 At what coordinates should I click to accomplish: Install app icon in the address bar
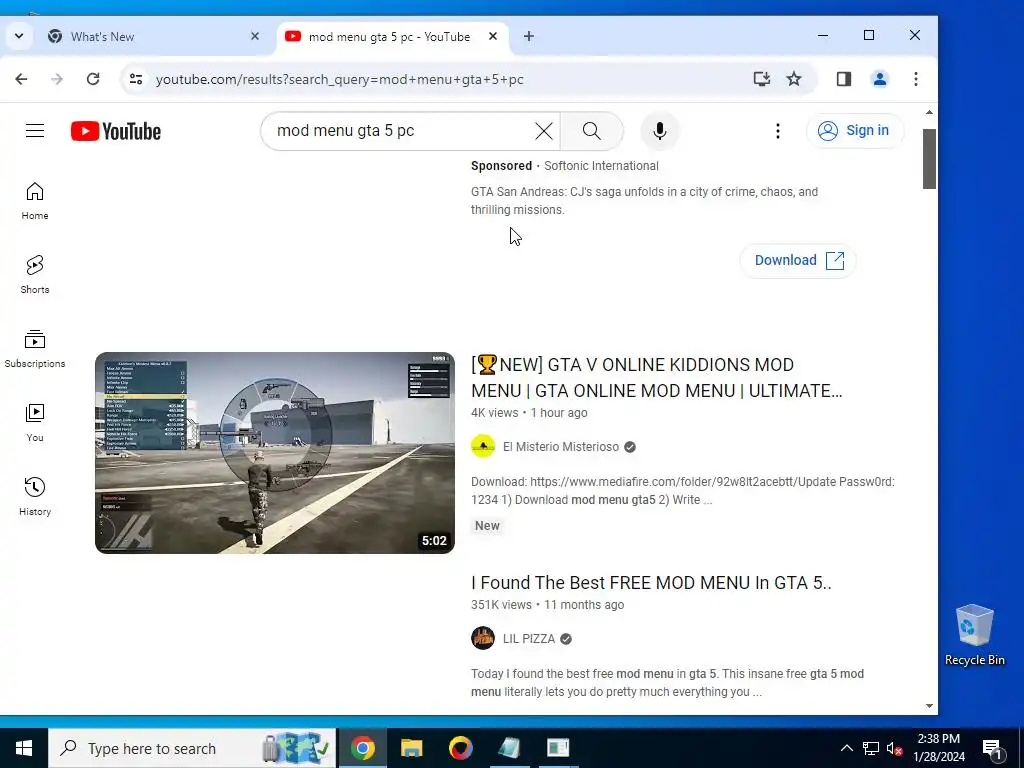pyautogui.click(x=761, y=79)
